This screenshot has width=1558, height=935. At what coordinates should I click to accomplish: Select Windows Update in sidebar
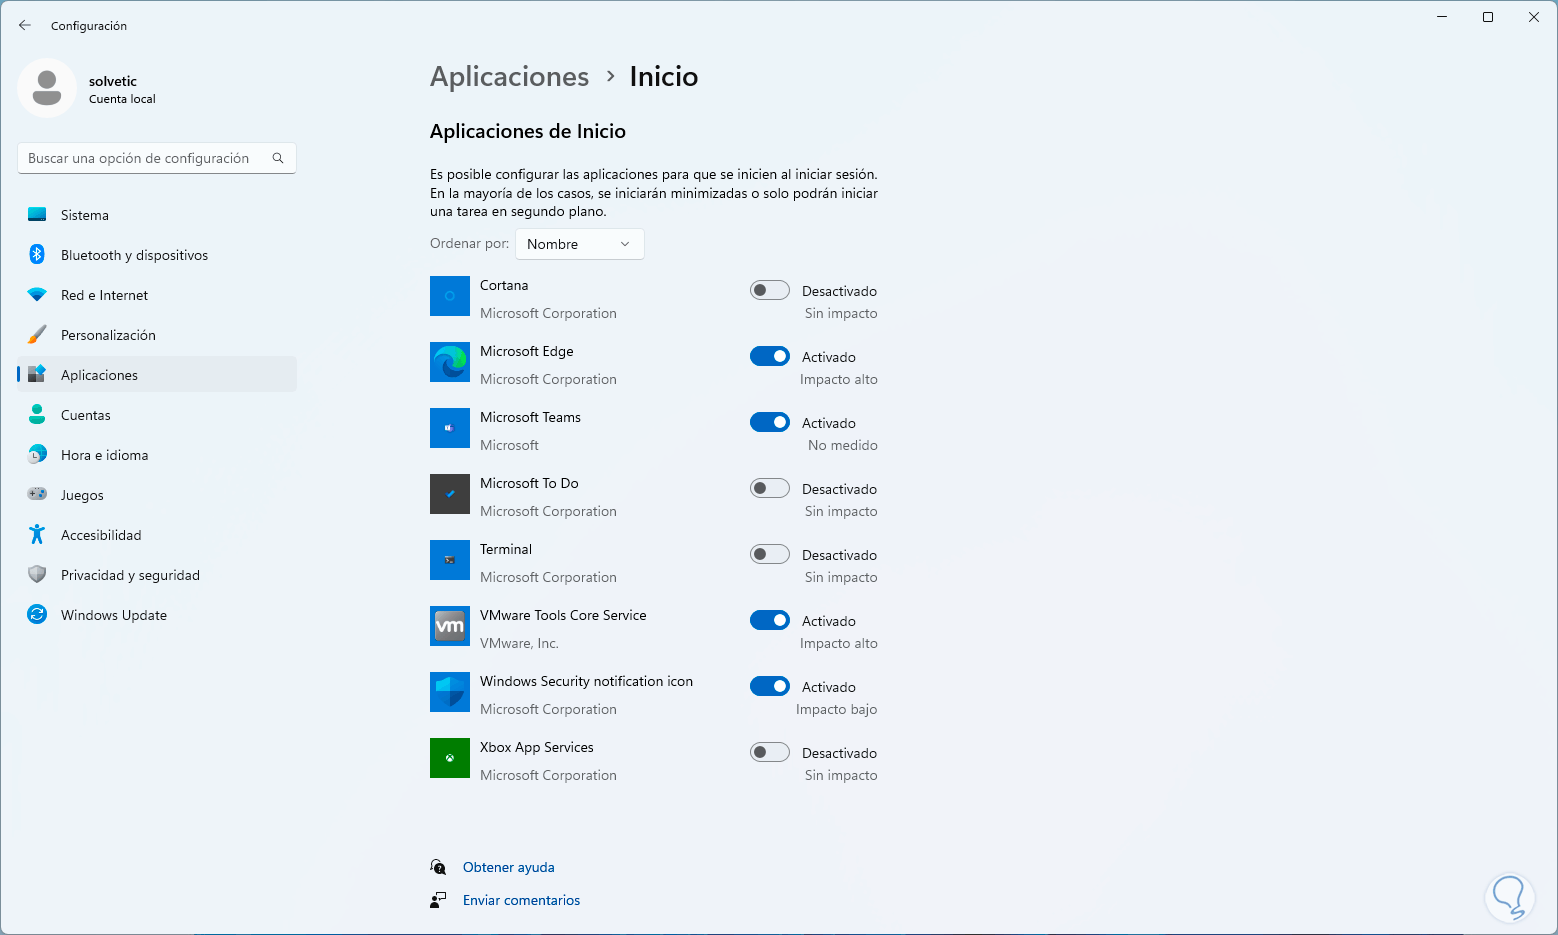[x=157, y=615]
